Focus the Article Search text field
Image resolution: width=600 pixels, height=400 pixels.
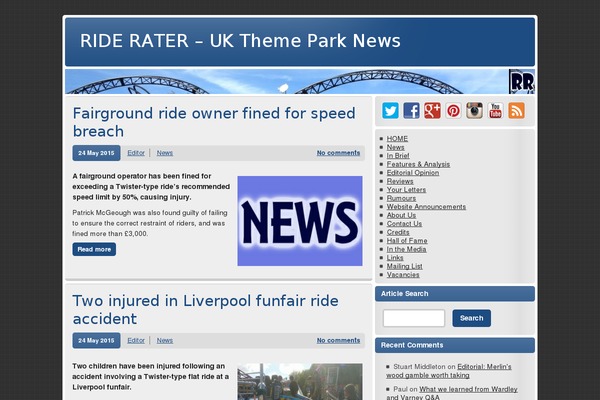tap(414, 318)
